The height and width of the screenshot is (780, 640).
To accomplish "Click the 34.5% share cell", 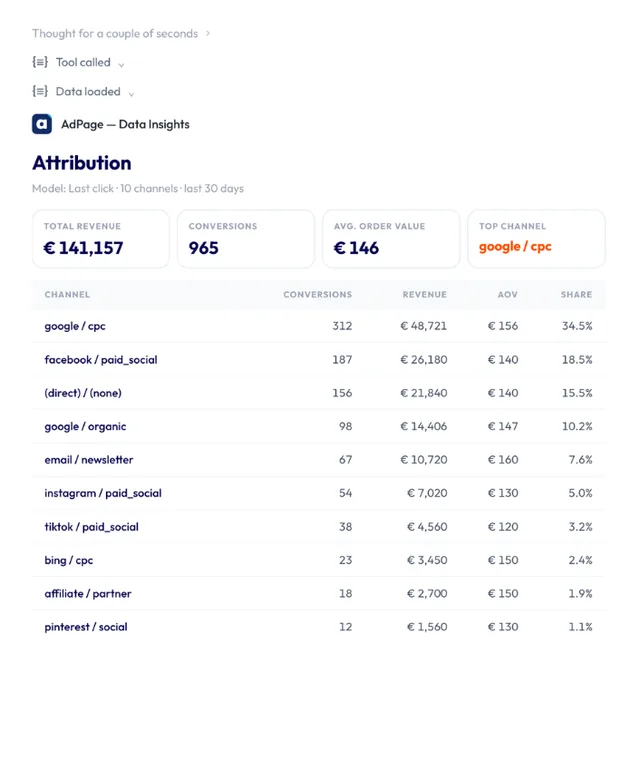I will (577, 326).
